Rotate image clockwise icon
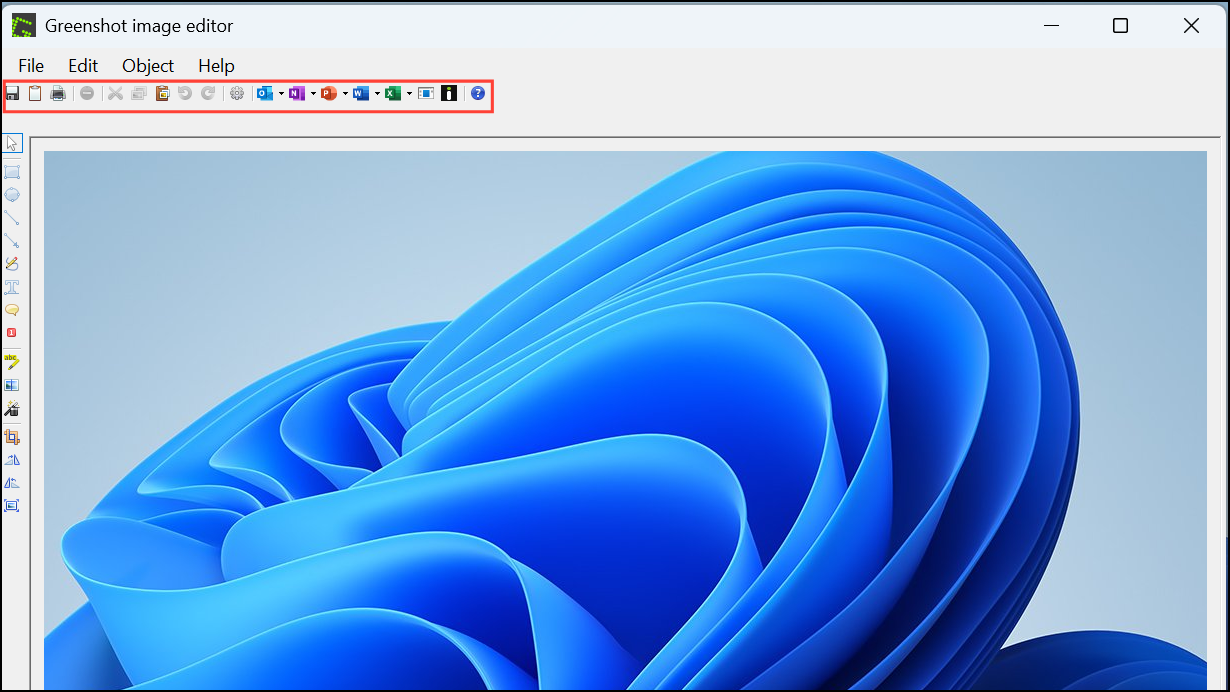 pos(12,460)
